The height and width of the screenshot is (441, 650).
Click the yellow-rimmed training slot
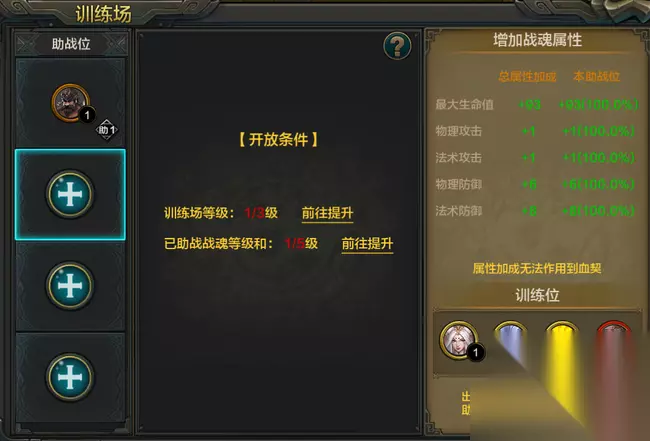point(562,339)
